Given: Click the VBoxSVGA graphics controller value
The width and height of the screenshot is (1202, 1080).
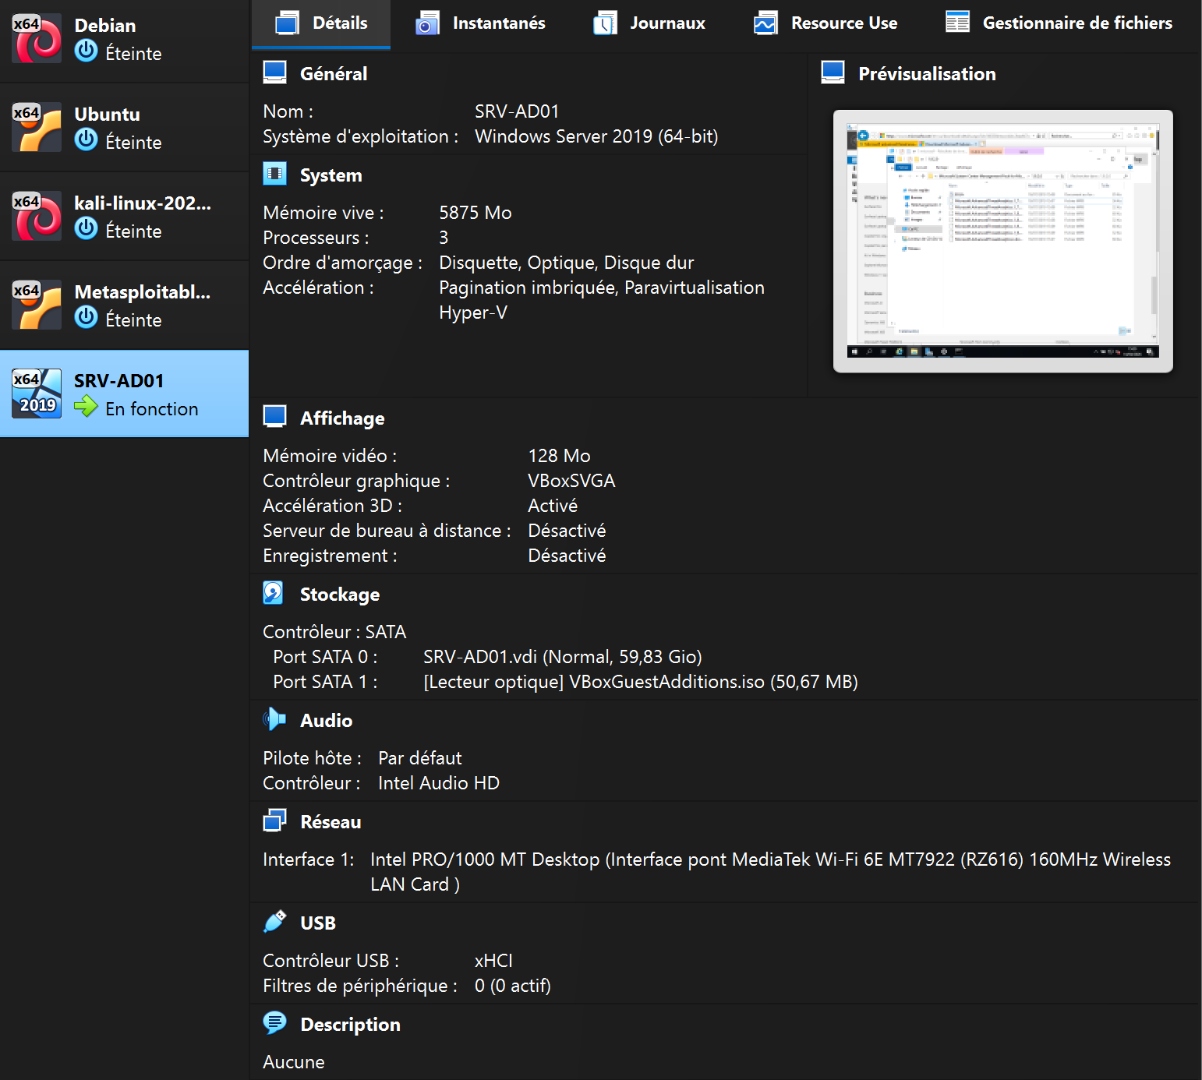Looking at the screenshot, I should coord(571,481).
